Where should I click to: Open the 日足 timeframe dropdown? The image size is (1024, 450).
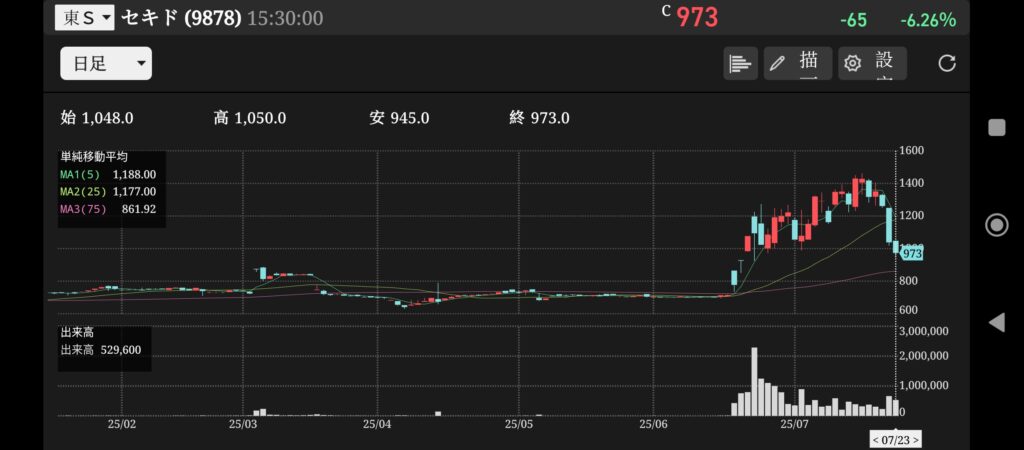click(x=106, y=63)
